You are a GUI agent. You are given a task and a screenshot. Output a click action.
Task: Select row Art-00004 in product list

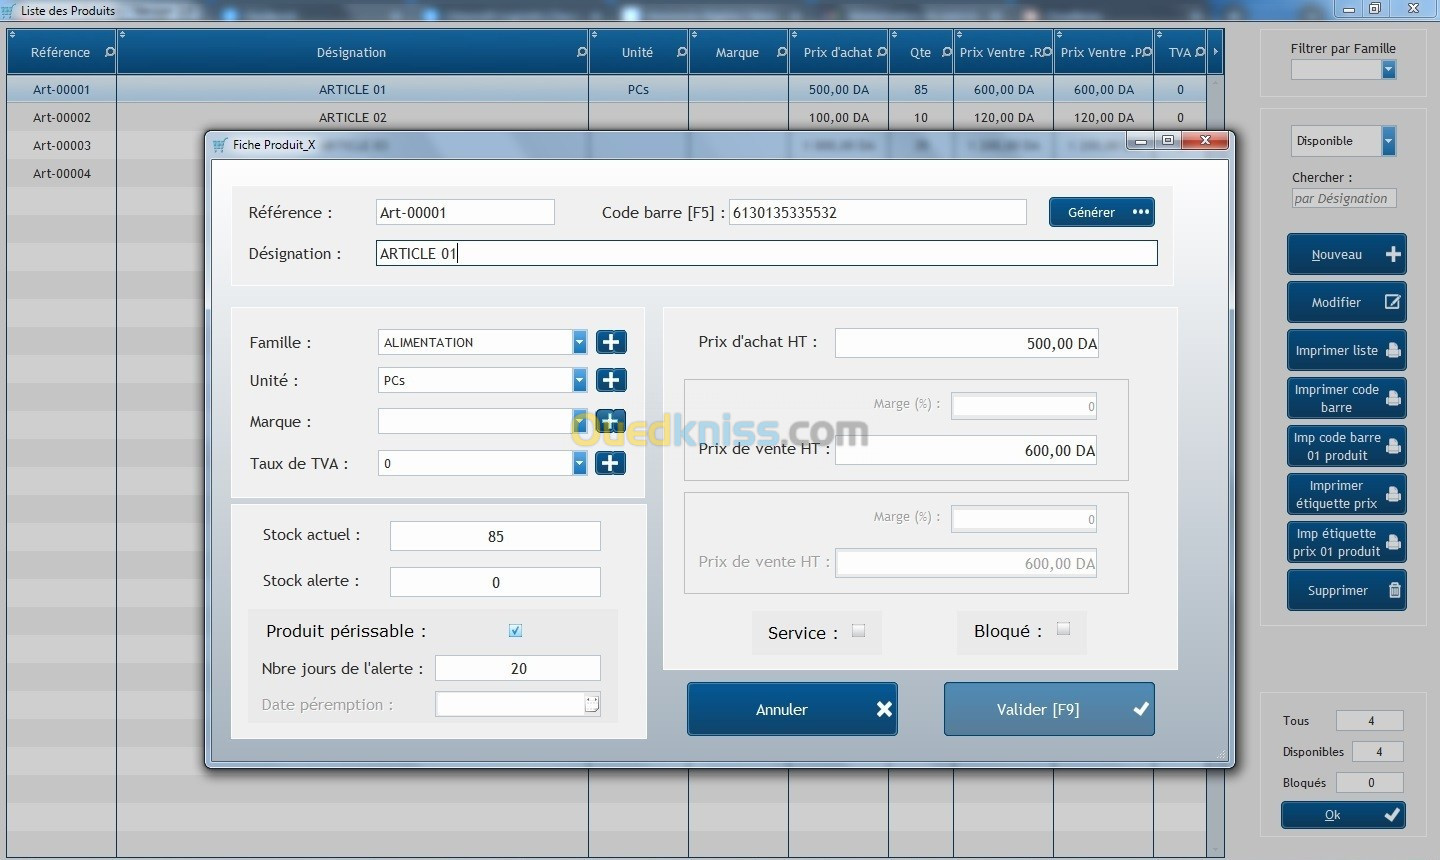tap(61, 173)
